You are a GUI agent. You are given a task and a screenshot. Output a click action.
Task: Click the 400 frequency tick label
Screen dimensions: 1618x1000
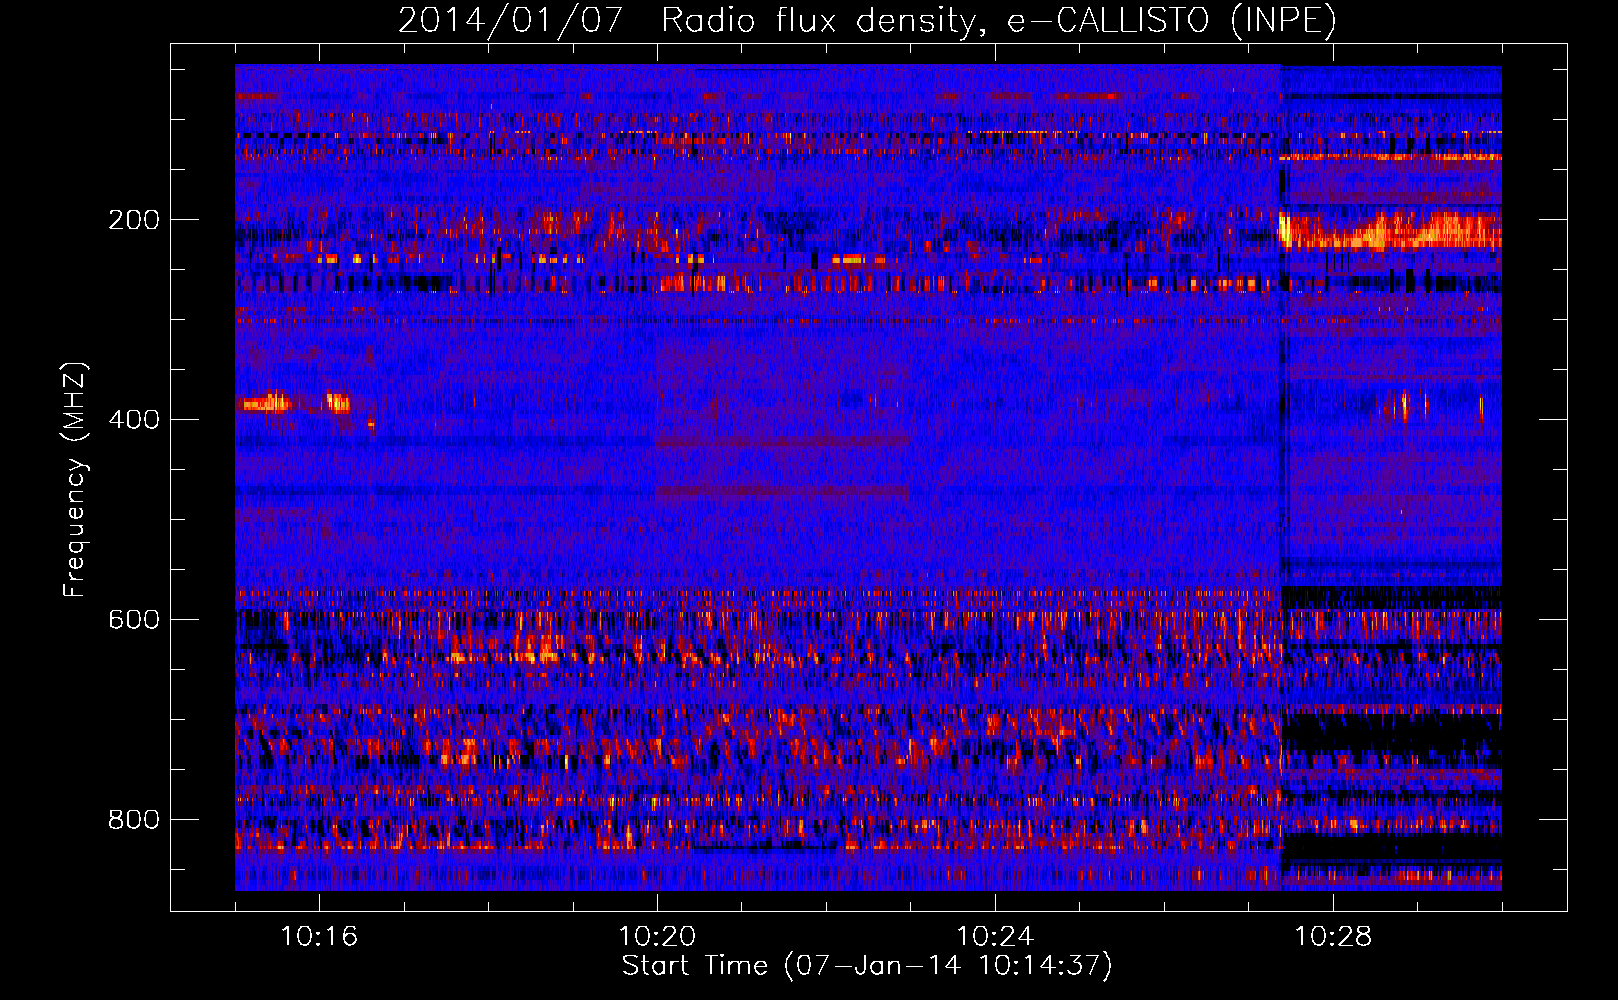point(133,419)
